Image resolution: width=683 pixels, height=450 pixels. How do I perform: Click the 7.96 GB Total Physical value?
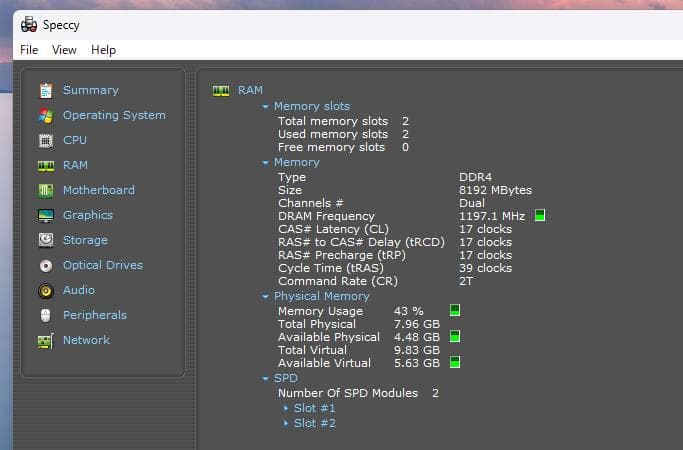417,324
